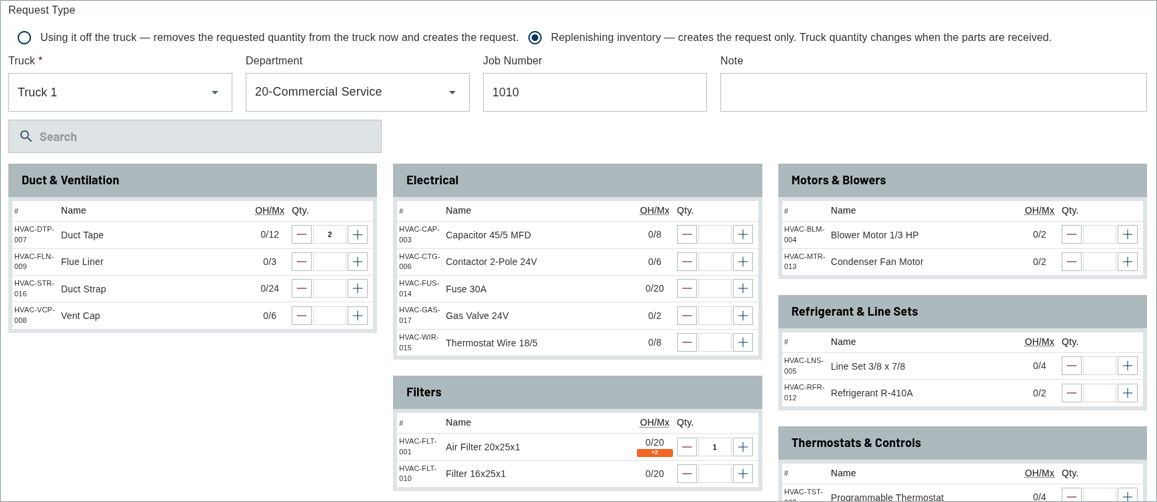Increase quantity for Duct Tape
The image size is (1157, 502).
tap(358, 235)
